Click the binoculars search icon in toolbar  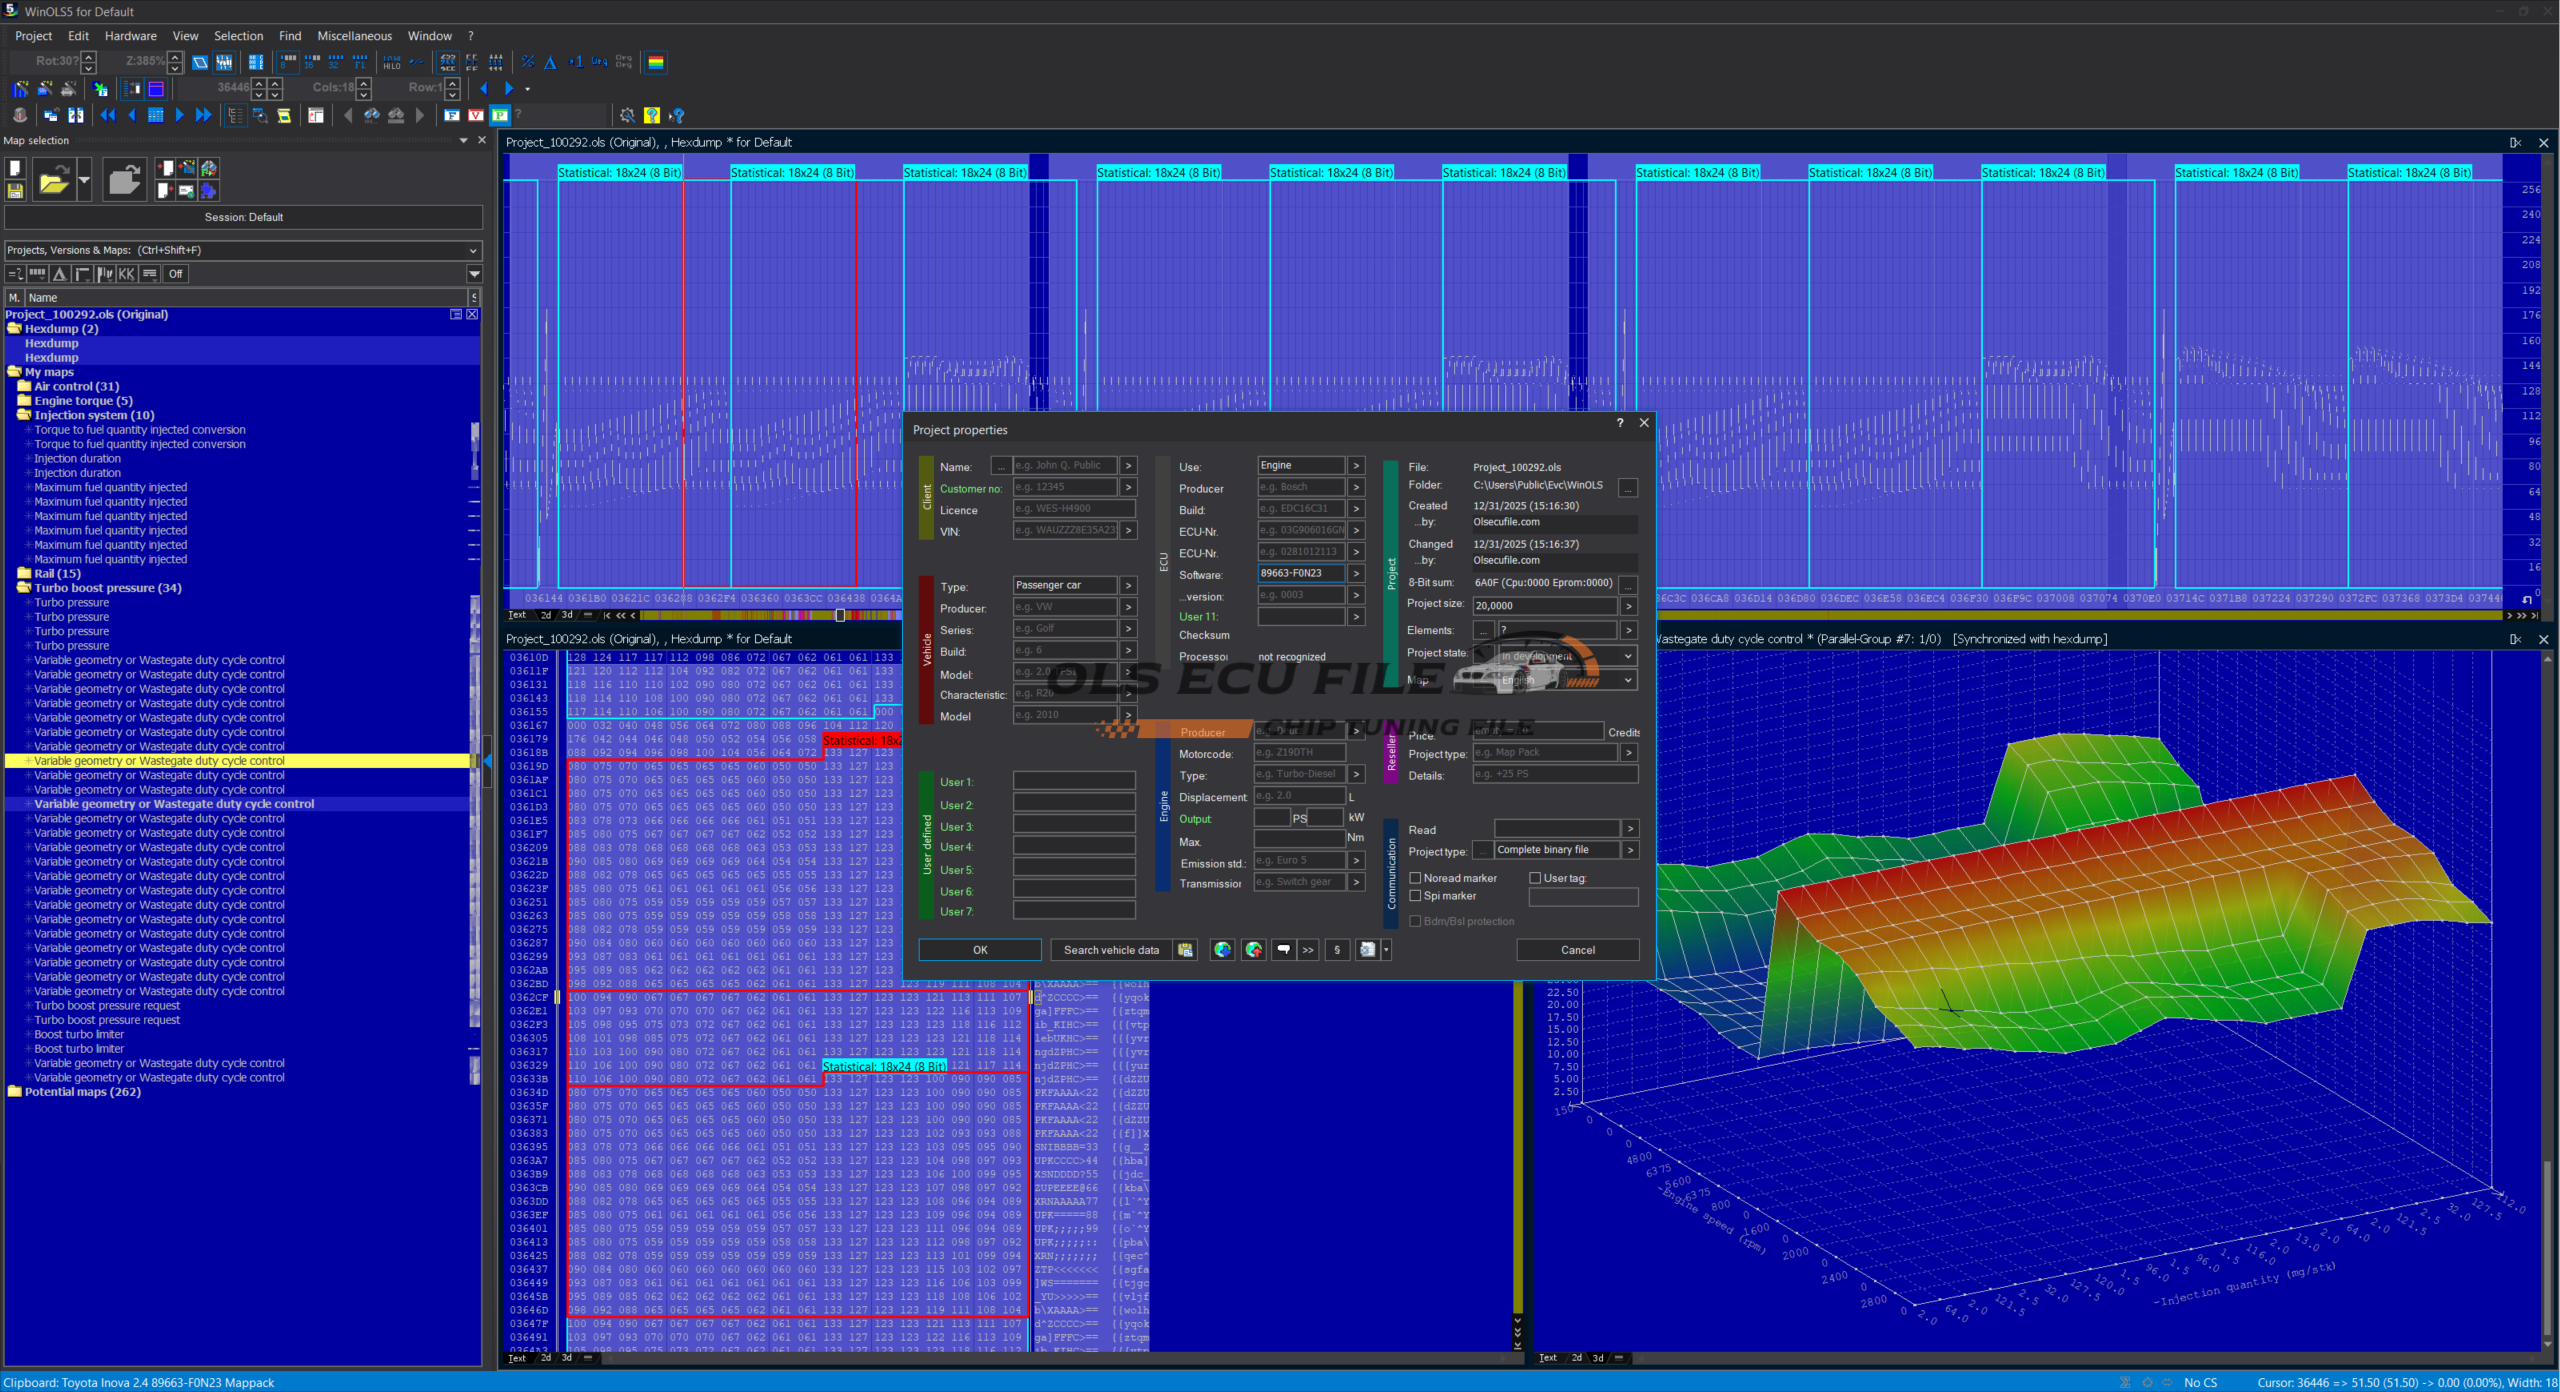372,115
